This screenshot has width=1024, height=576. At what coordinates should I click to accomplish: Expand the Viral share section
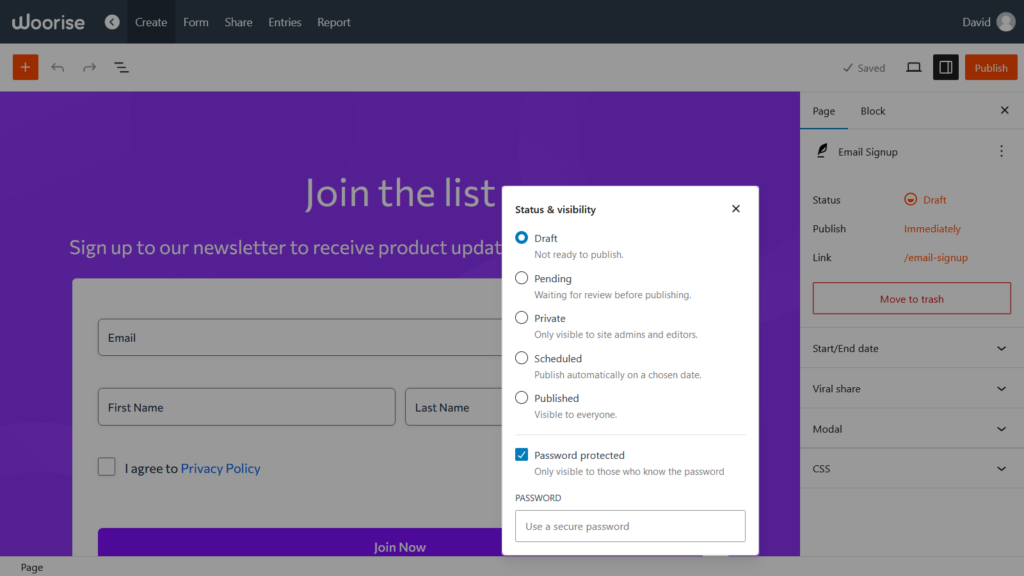[x=911, y=389]
